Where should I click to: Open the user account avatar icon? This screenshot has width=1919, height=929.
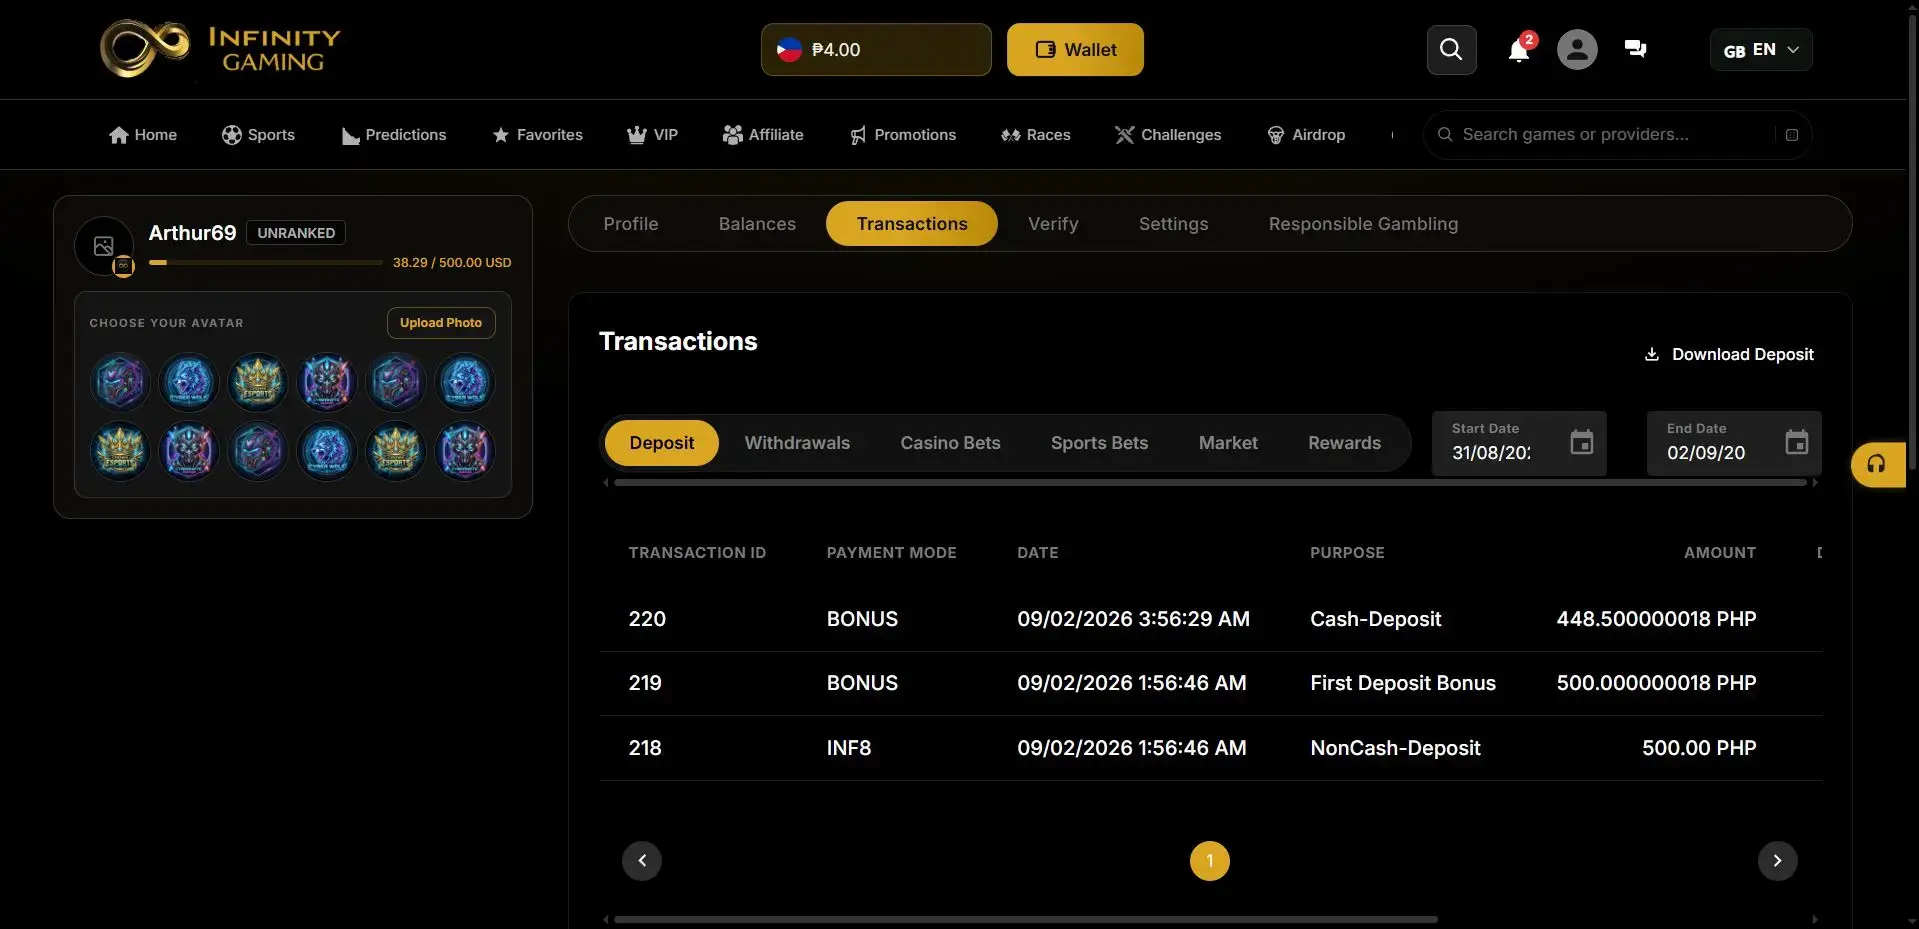point(1577,50)
